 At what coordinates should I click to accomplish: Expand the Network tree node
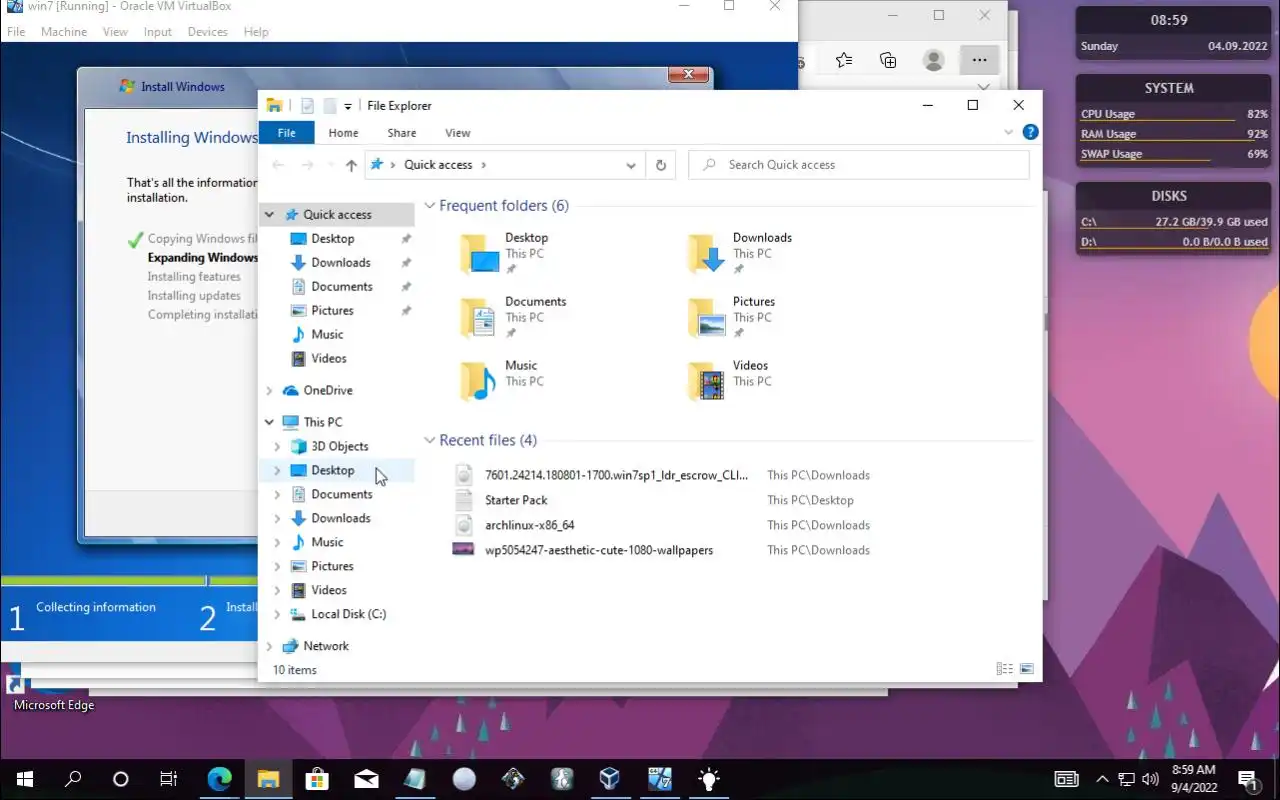click(x=269, y=647)
